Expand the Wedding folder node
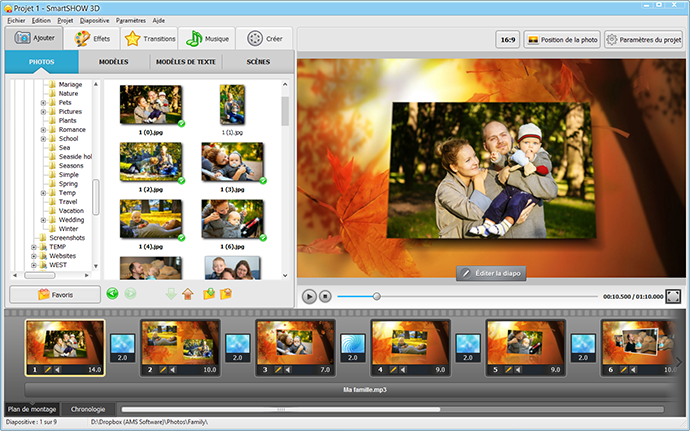Image resolution: width=690 pixels, height=431 pixels. pyautogui.click(x=43, y=219)
